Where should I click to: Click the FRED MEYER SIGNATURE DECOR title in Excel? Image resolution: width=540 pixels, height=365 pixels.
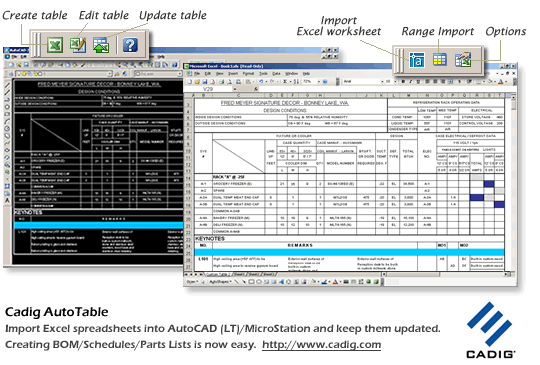[x=284, y=103]
